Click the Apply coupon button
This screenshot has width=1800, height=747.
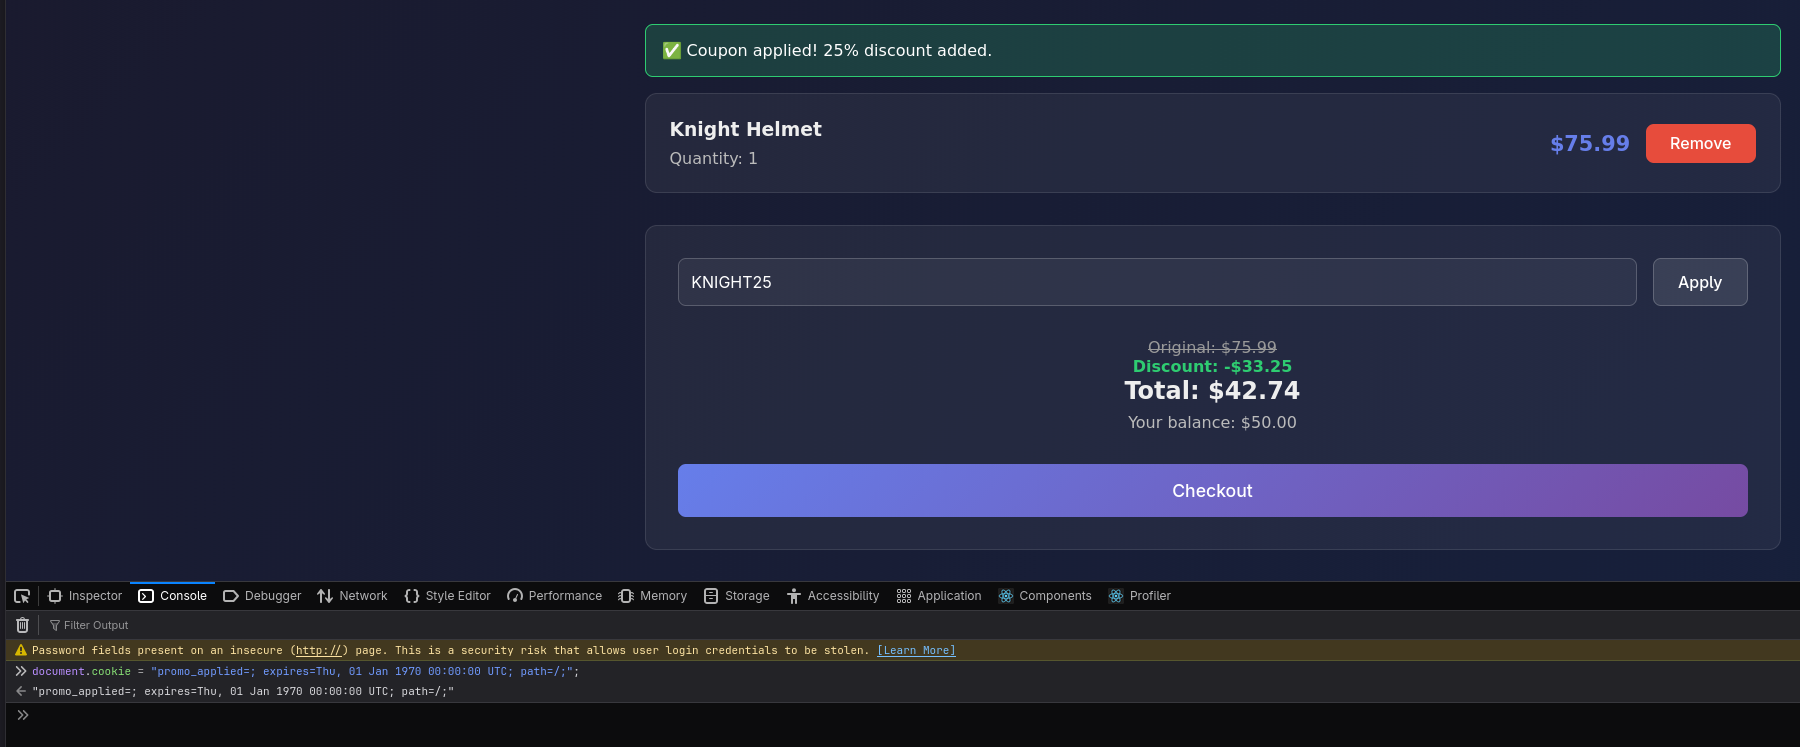coord(1699,282)
